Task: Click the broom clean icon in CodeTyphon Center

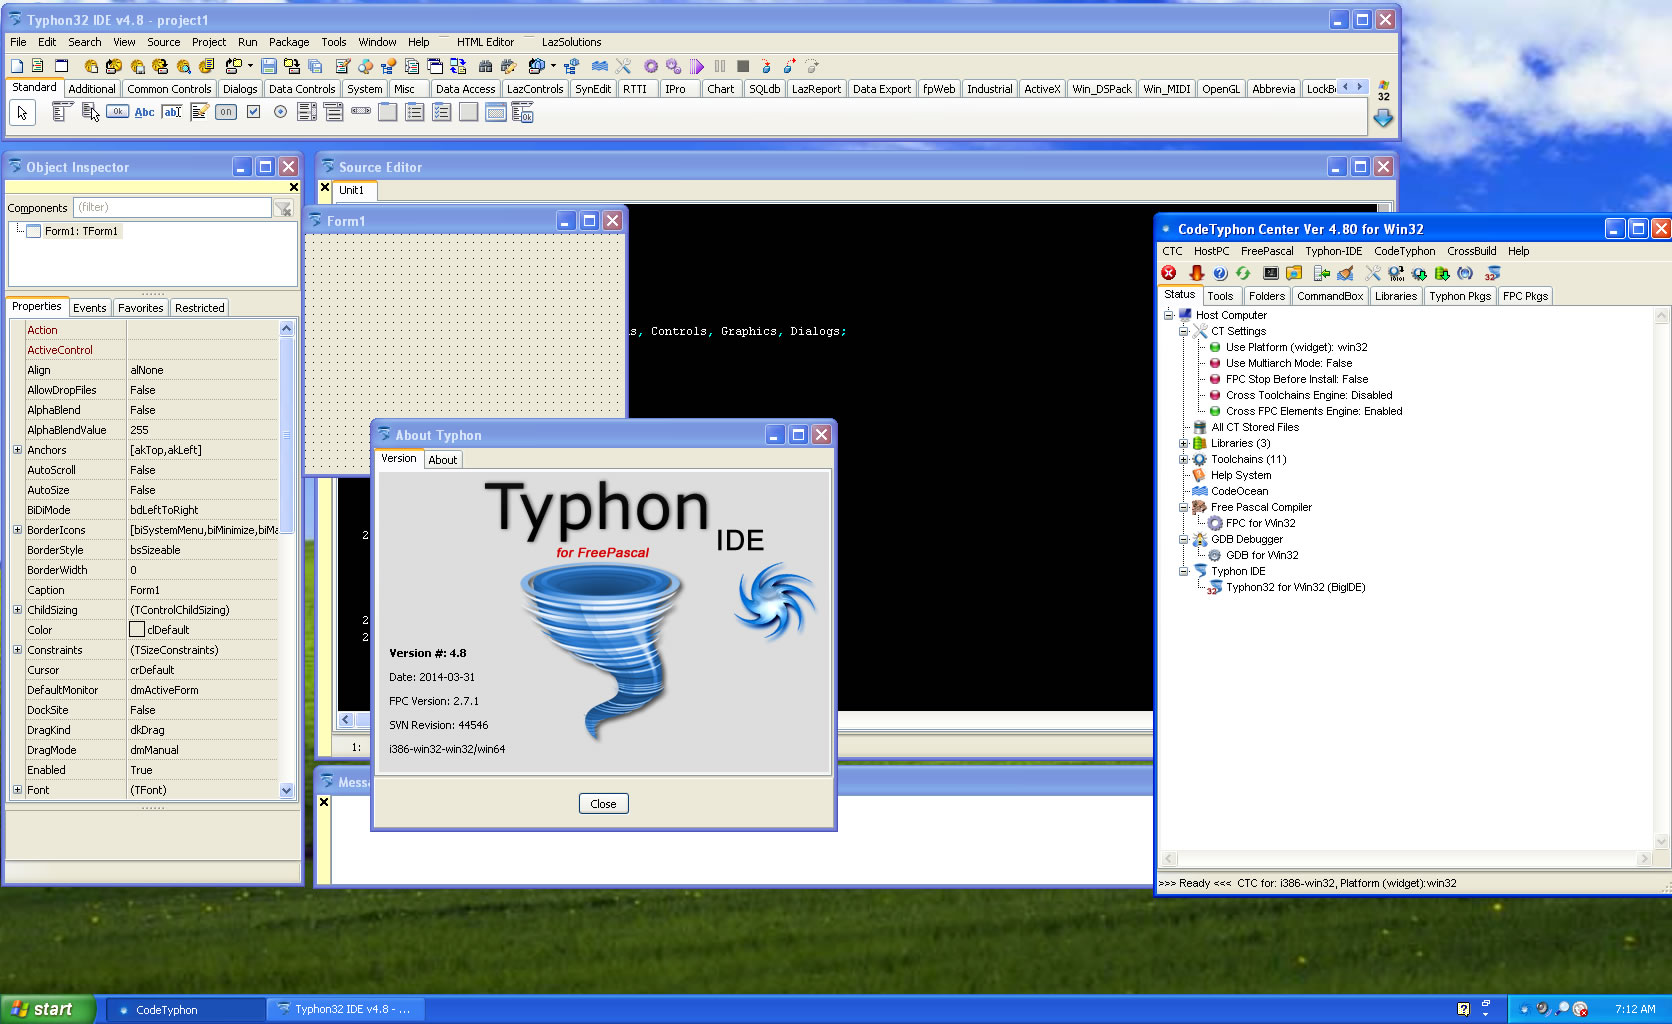Action: (x=1346, y=273)
